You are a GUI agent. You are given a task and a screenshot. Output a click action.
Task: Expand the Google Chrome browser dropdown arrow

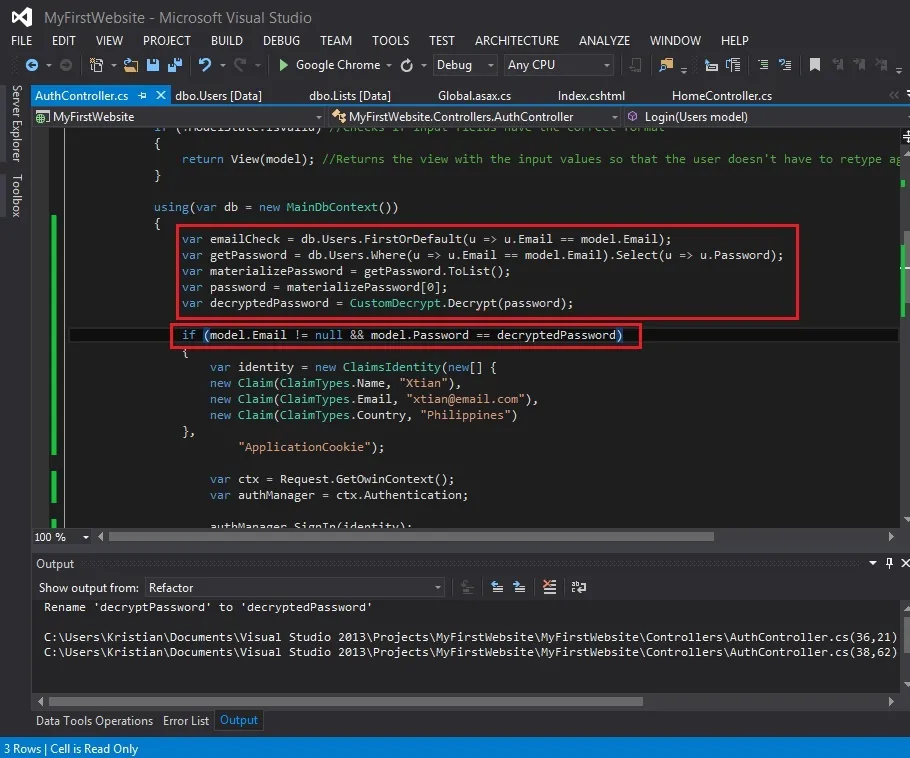tap(389, 66)
